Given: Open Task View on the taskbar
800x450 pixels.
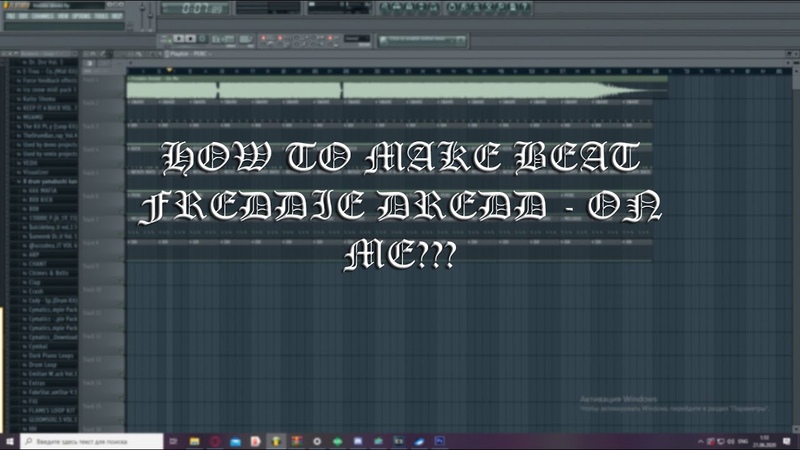Looking at the screenshot, I should (x=173, y=441).
